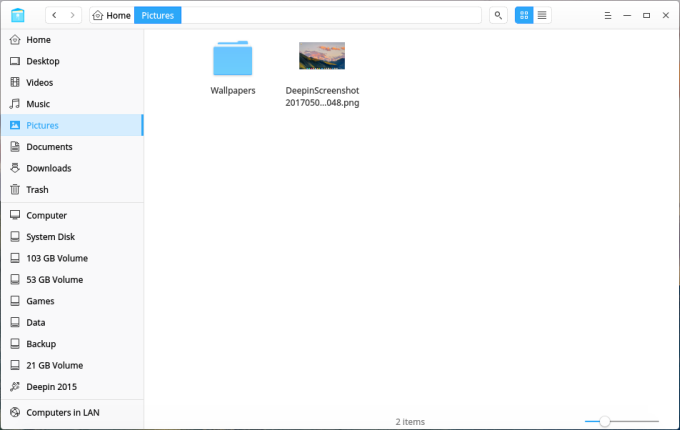Click the Data label in sidebar
The height and width of the screenshot is (430, 680).
click(36, 323)
